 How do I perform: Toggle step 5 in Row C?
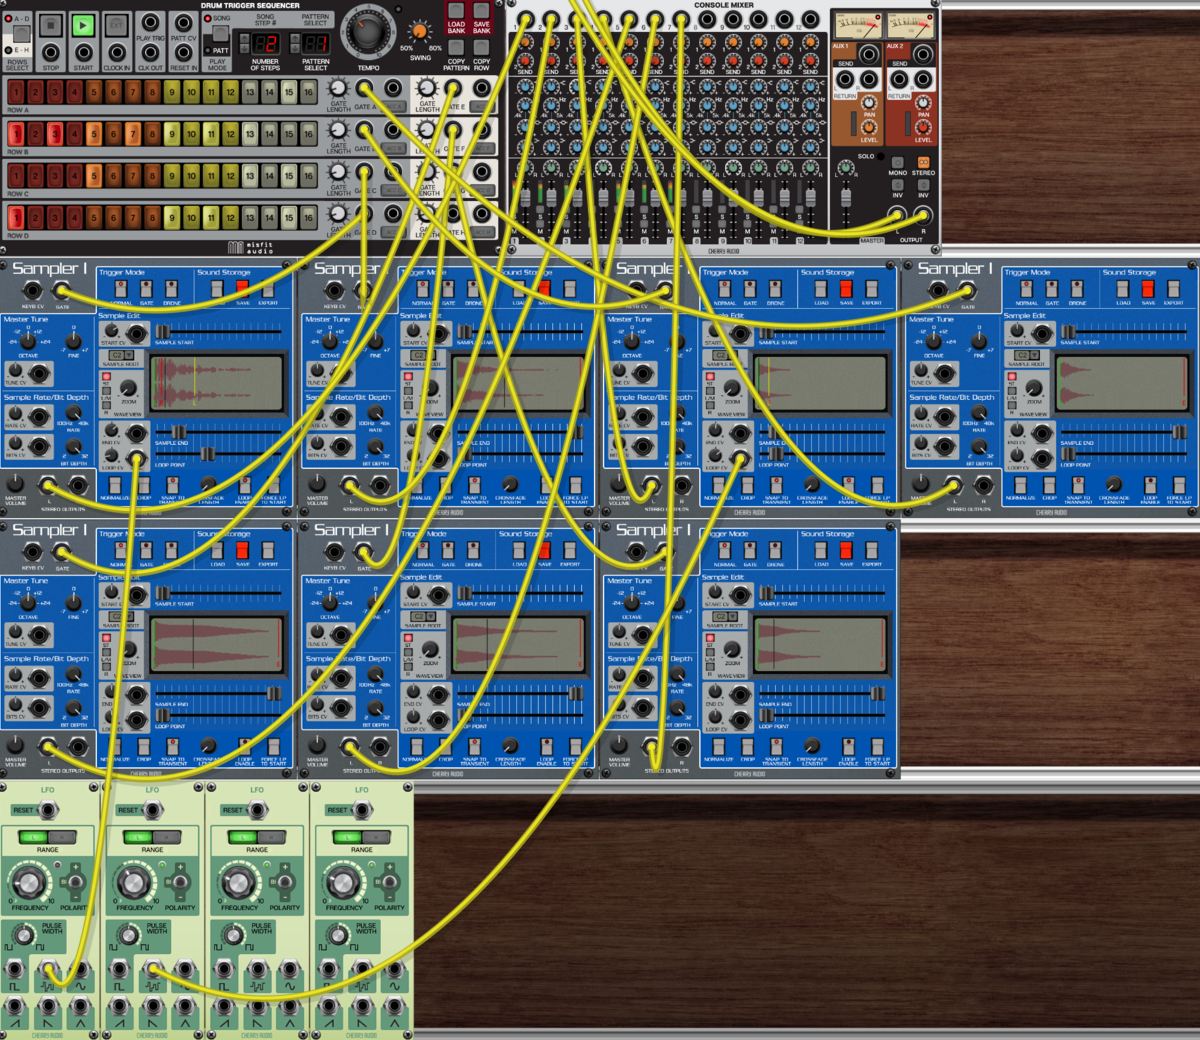click(94, 176)
